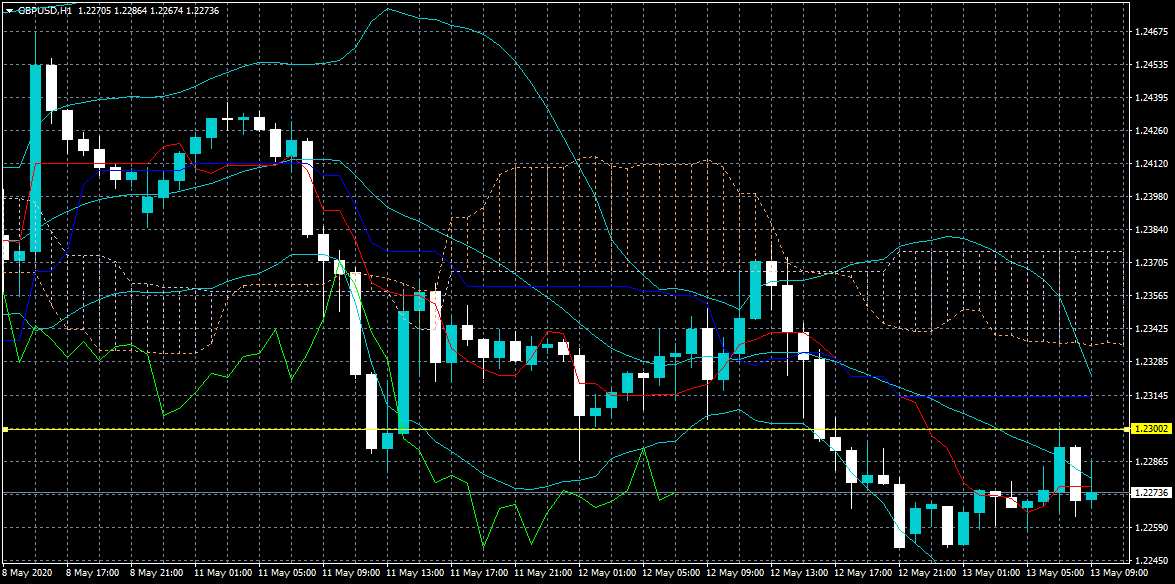
Task: Click the 1.24535 price axis label
Action: point(1150,65)
